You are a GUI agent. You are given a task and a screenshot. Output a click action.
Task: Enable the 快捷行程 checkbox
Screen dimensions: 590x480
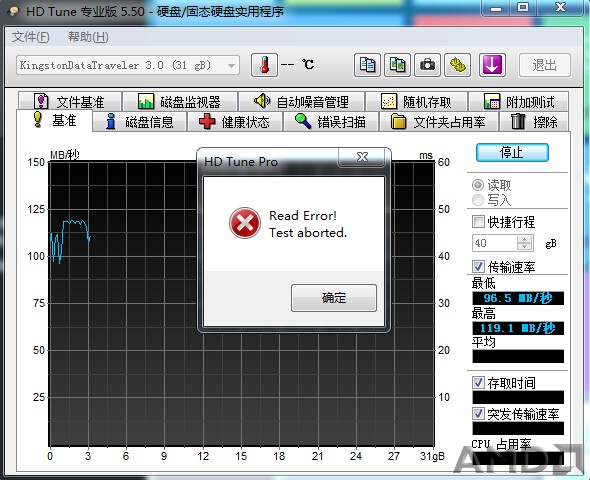click(x=478, y=222)
